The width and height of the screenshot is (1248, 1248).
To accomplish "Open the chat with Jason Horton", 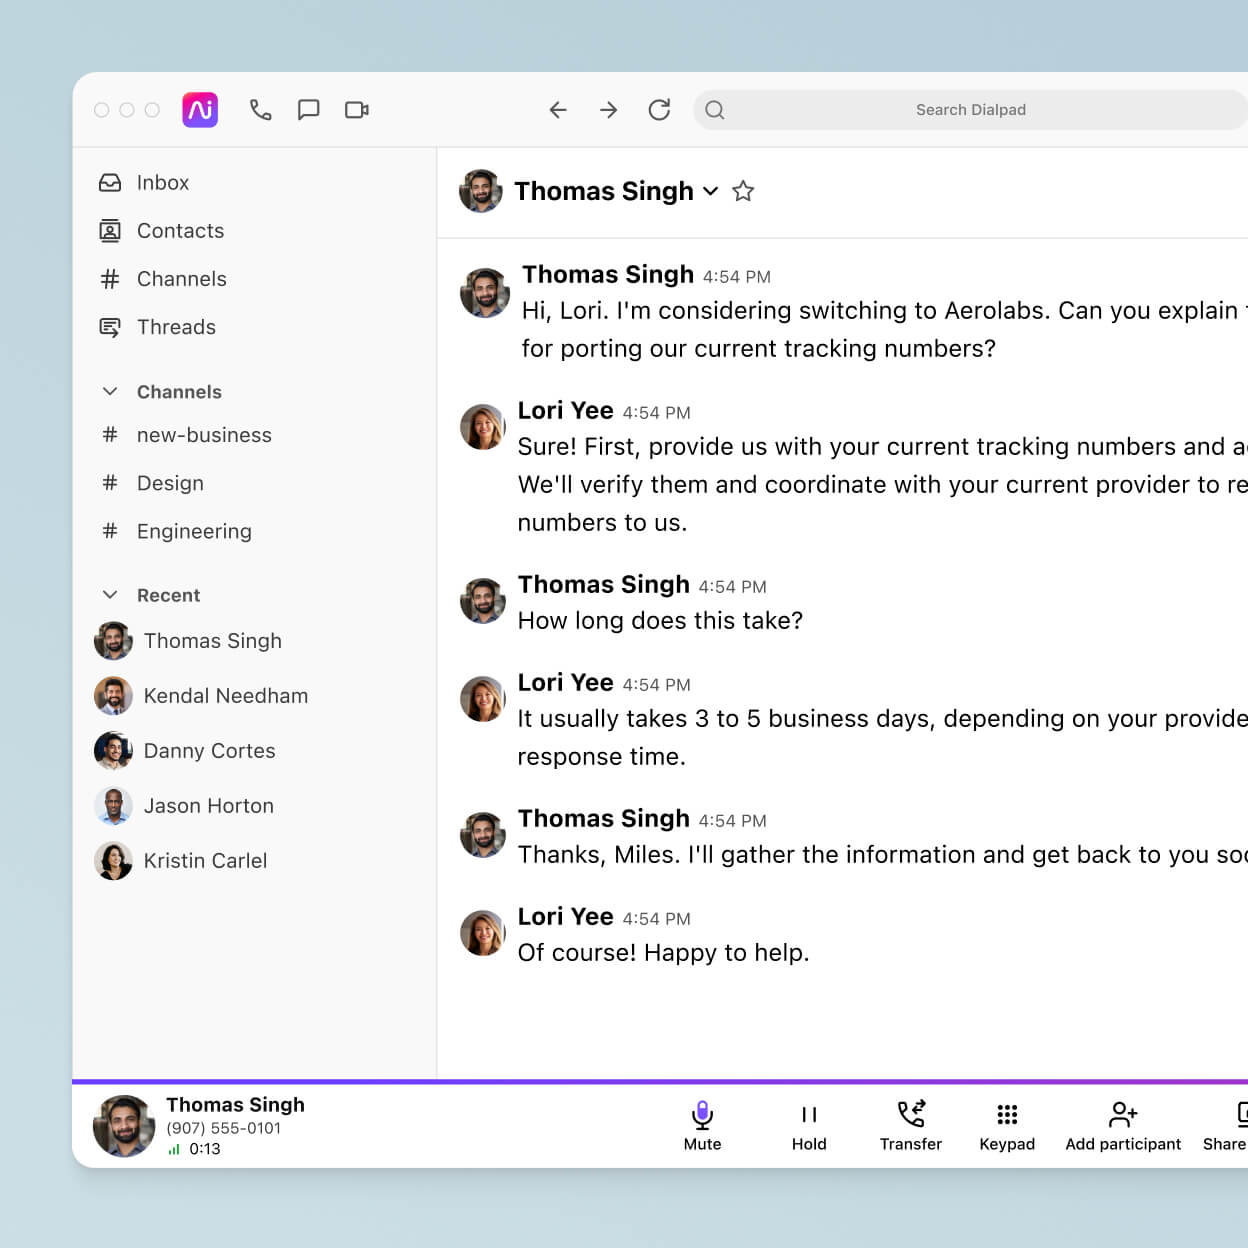I will point(208,806).
